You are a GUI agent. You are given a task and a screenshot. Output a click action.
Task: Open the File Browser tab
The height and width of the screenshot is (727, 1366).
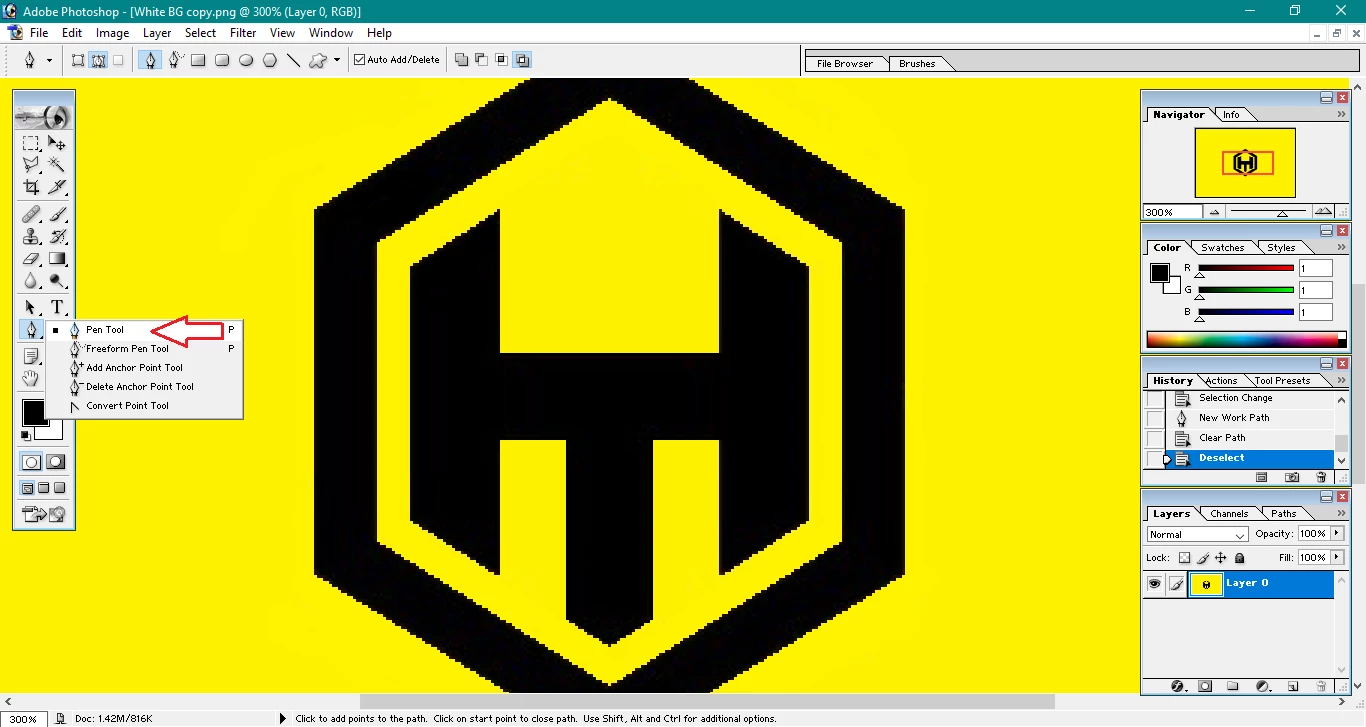(845, 64)
